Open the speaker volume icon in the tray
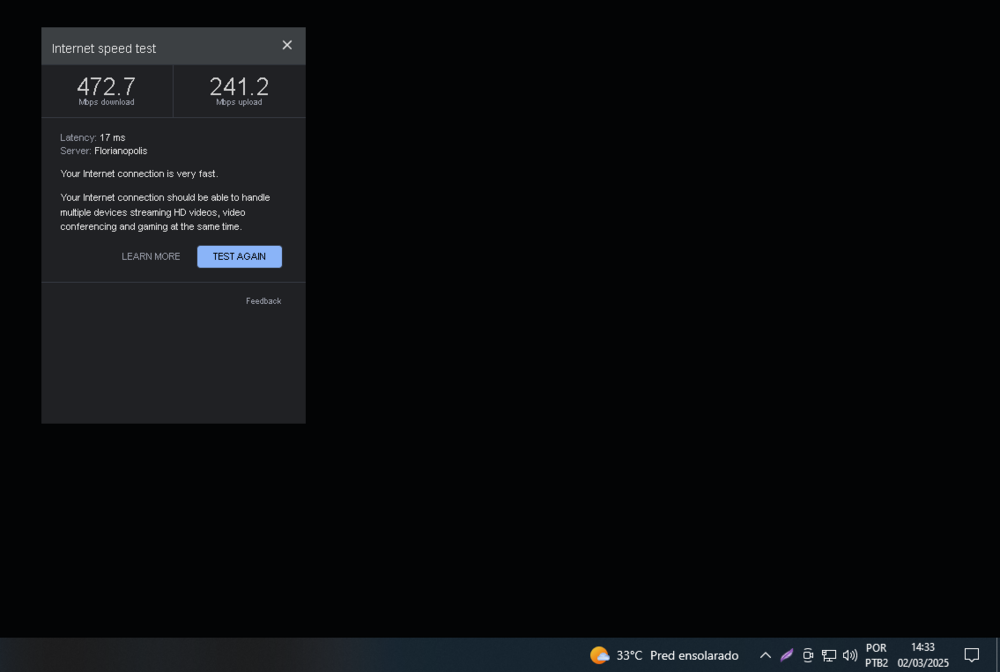Viewport: 1000px width, 672px height. click(x=850, y=655)
